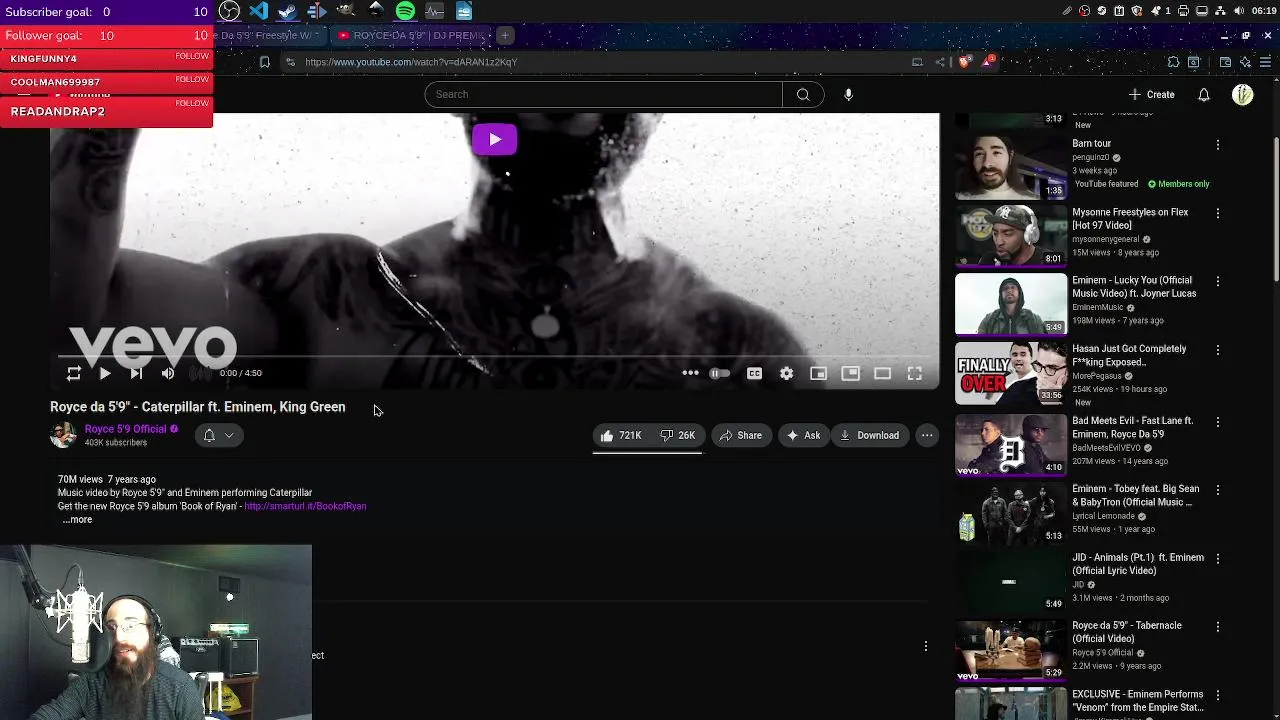Open a new browser tab with plus

coord(505,35)
